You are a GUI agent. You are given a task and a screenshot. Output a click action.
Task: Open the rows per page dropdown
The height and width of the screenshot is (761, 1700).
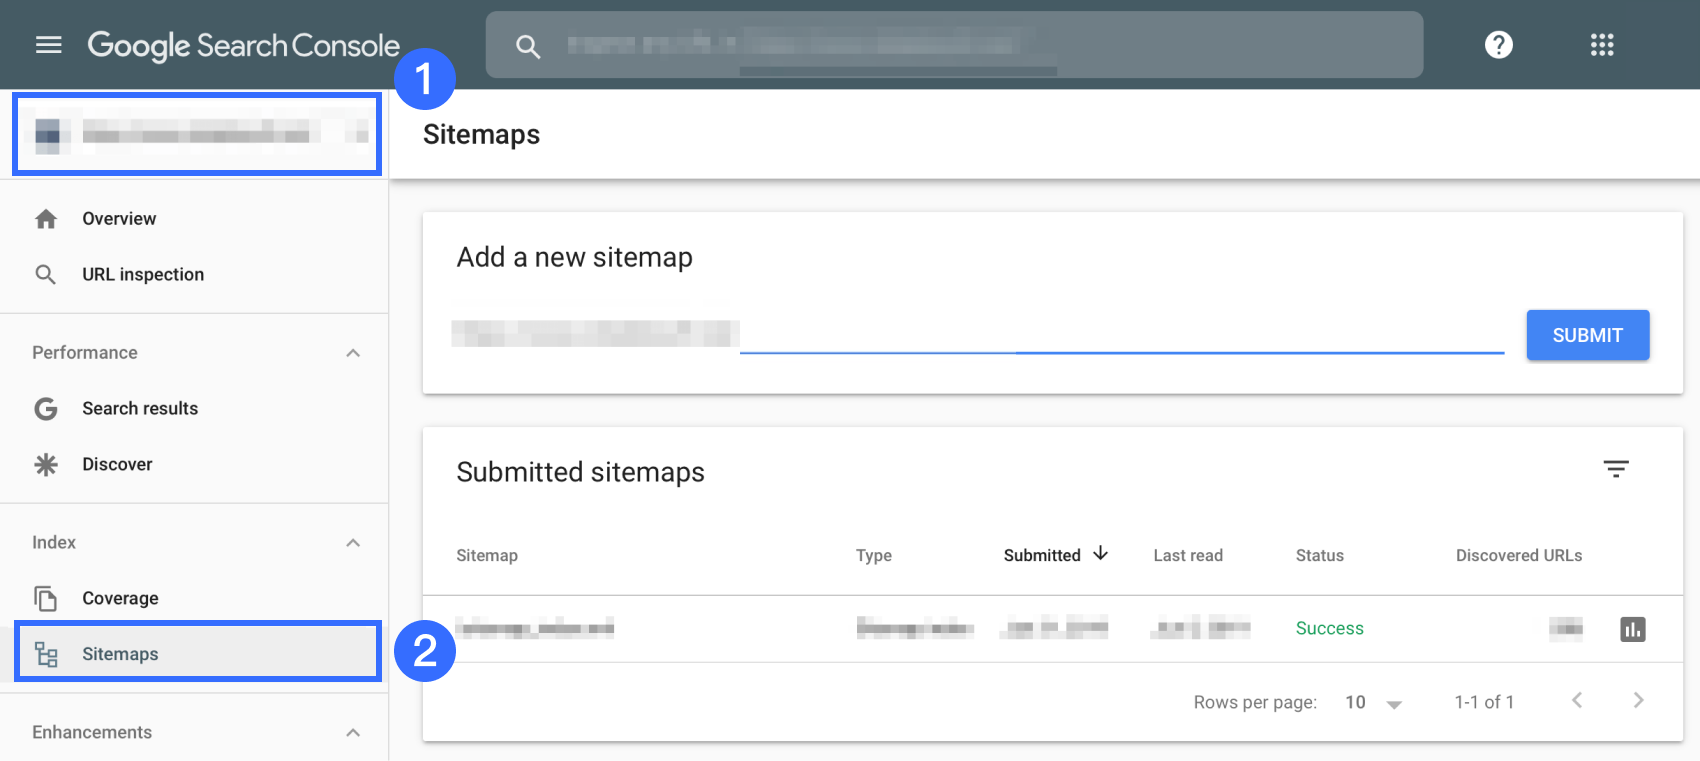tap(1373, 703)
